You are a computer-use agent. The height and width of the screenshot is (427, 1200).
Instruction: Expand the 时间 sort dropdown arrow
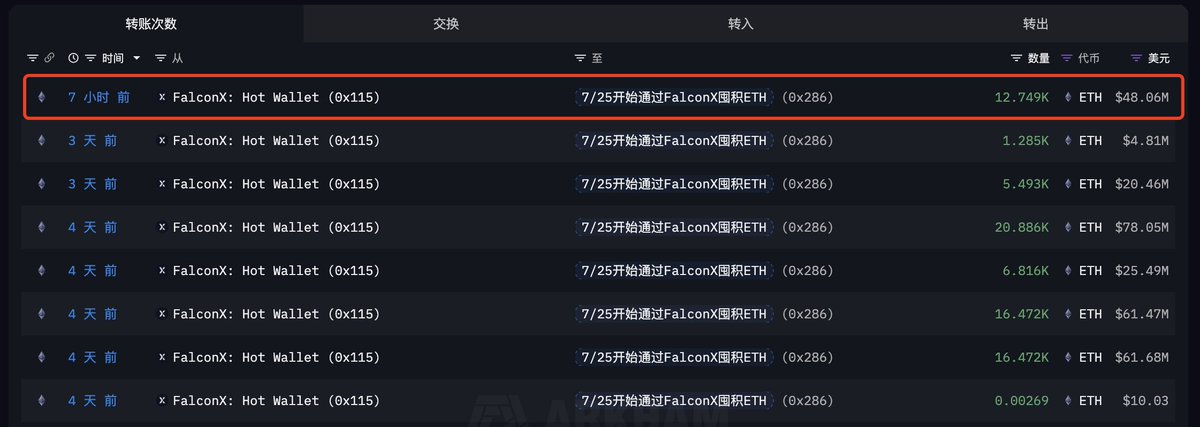tap(137, 59)
